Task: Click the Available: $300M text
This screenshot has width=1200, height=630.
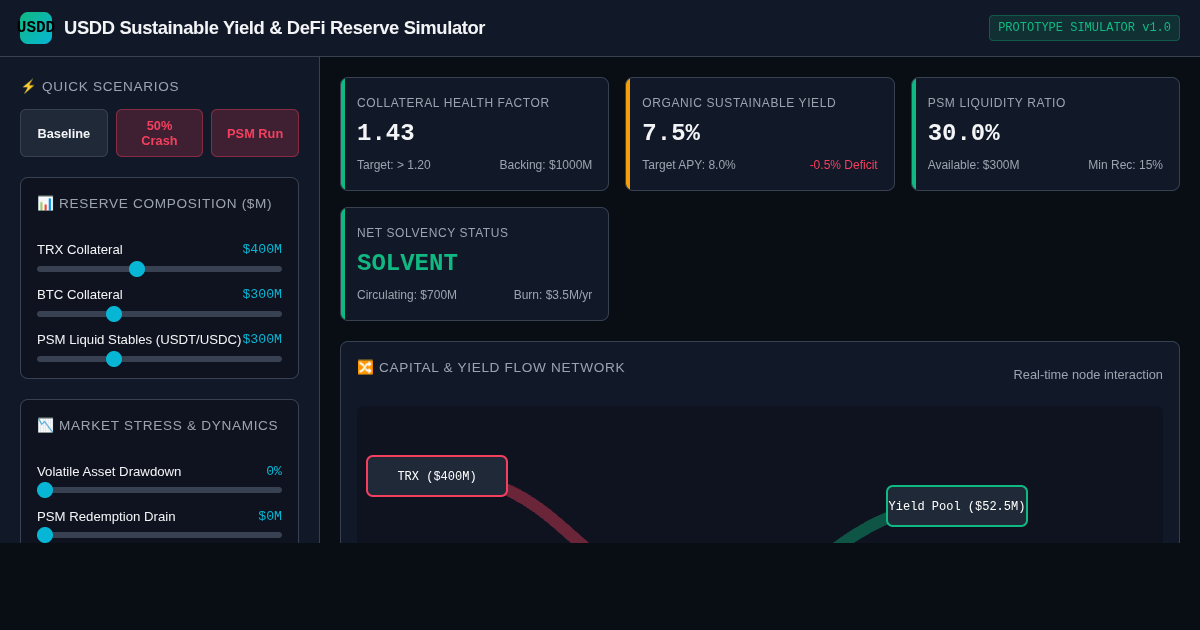Action: [973, 165]
